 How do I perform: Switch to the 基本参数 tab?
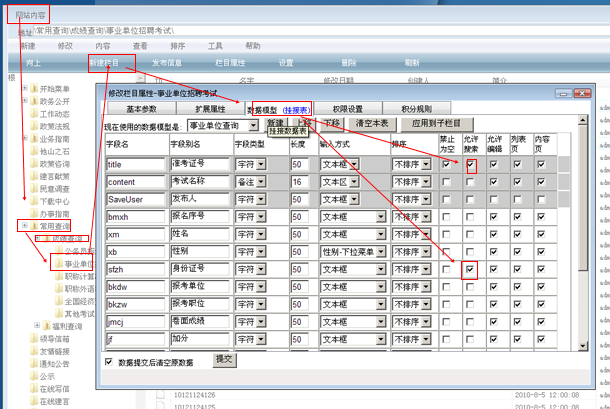click(x=141, y=109)
